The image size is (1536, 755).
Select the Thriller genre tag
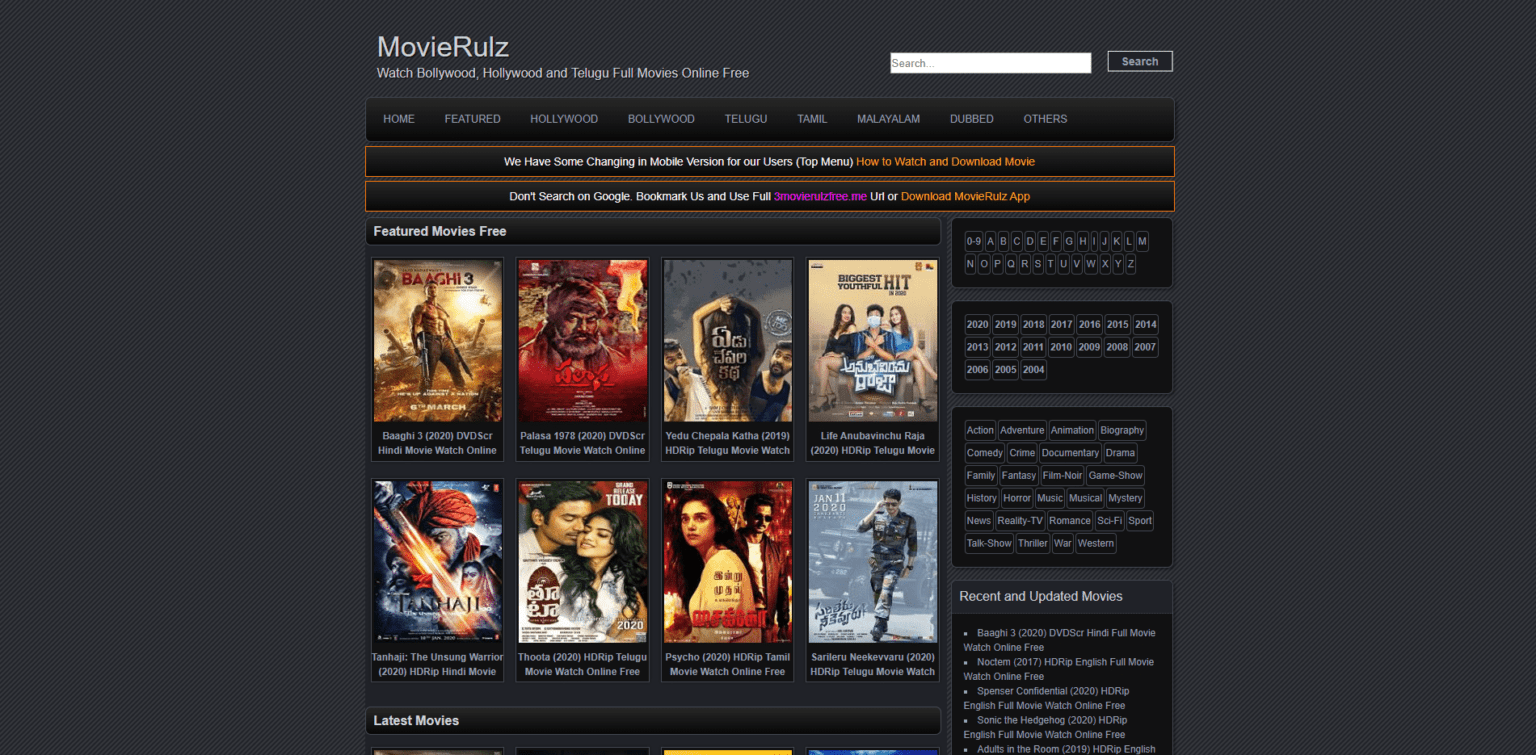point(1033,544)
